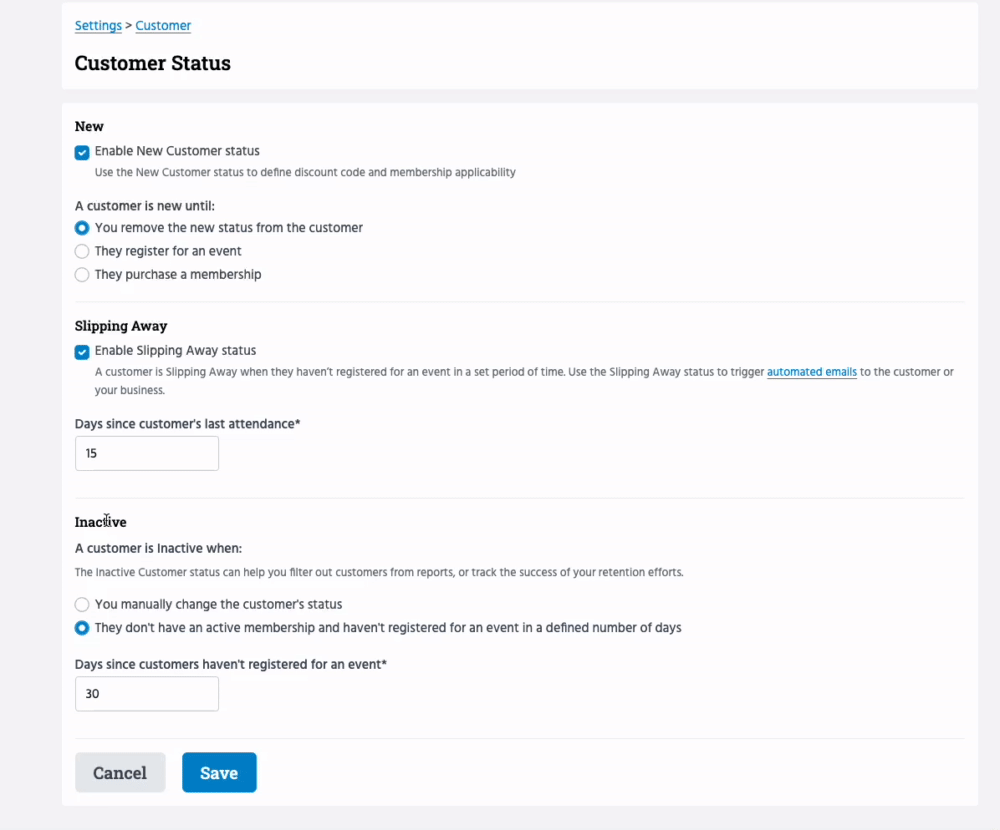Select 'They purchase a membership' radio option
Screen dimensions: 1000x830
tap(82, 274)
